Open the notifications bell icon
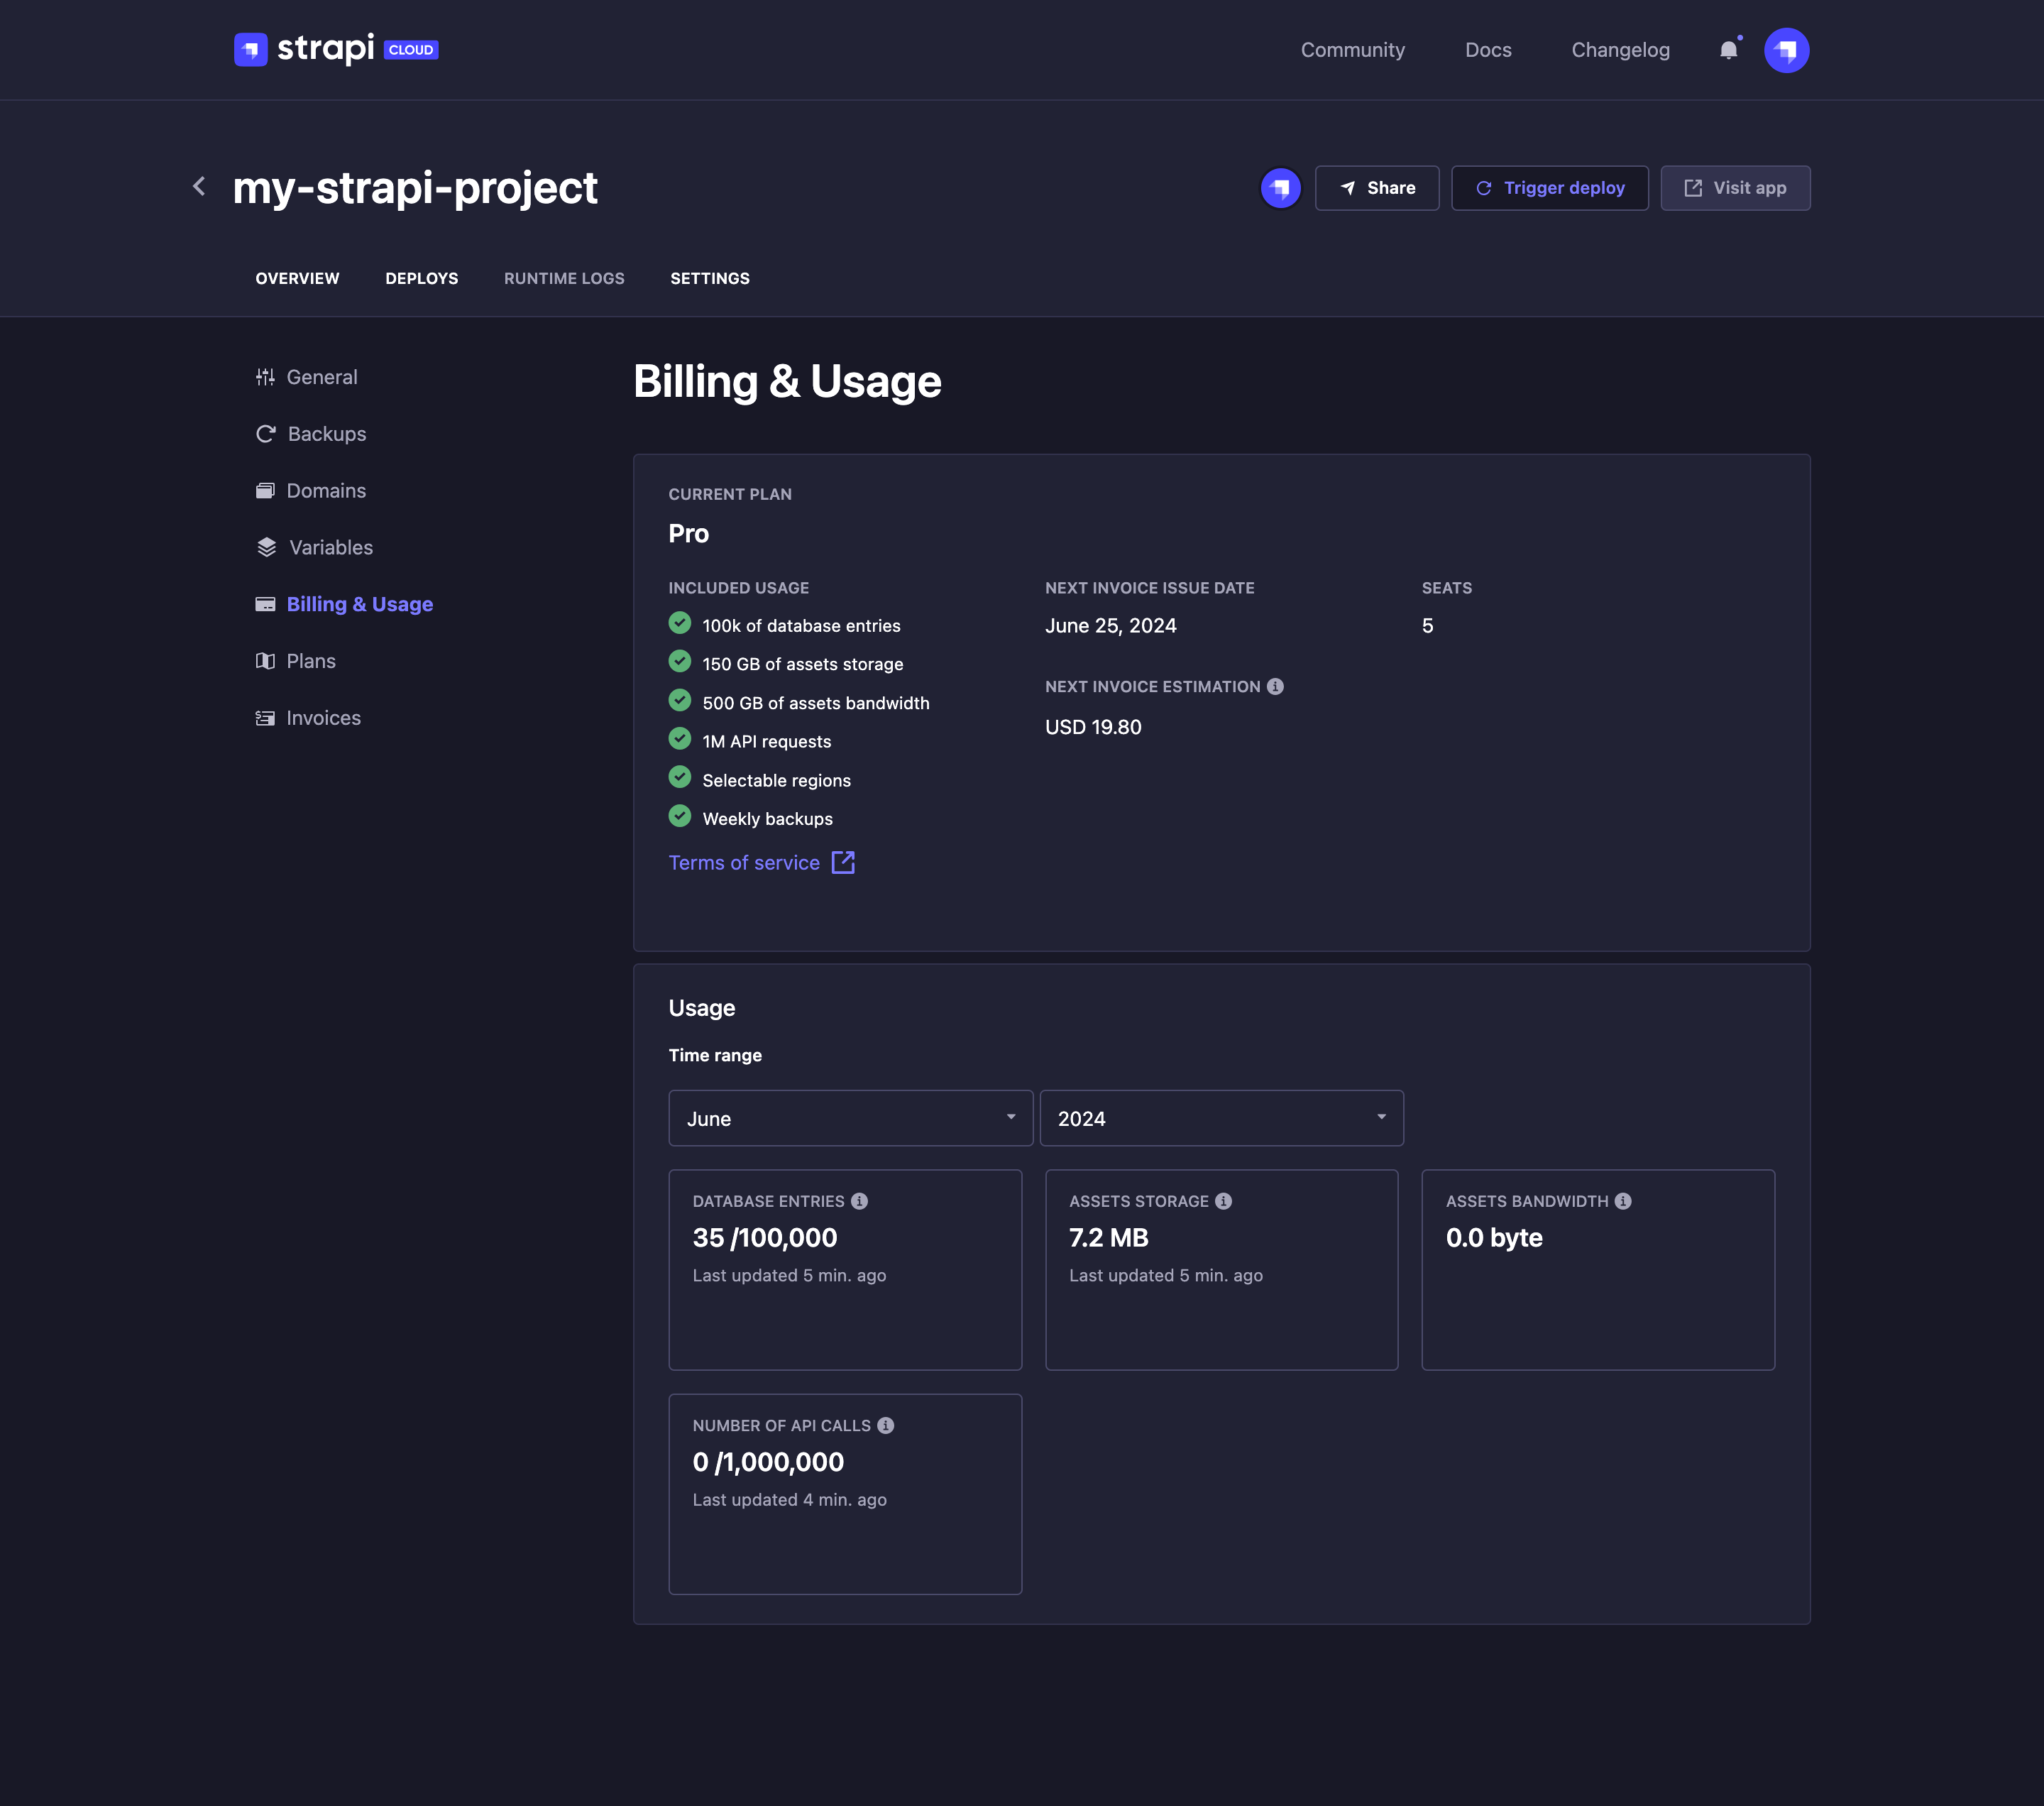Image resolution: width=2044 pixels, height=1806 pixels. (1728, 49)
